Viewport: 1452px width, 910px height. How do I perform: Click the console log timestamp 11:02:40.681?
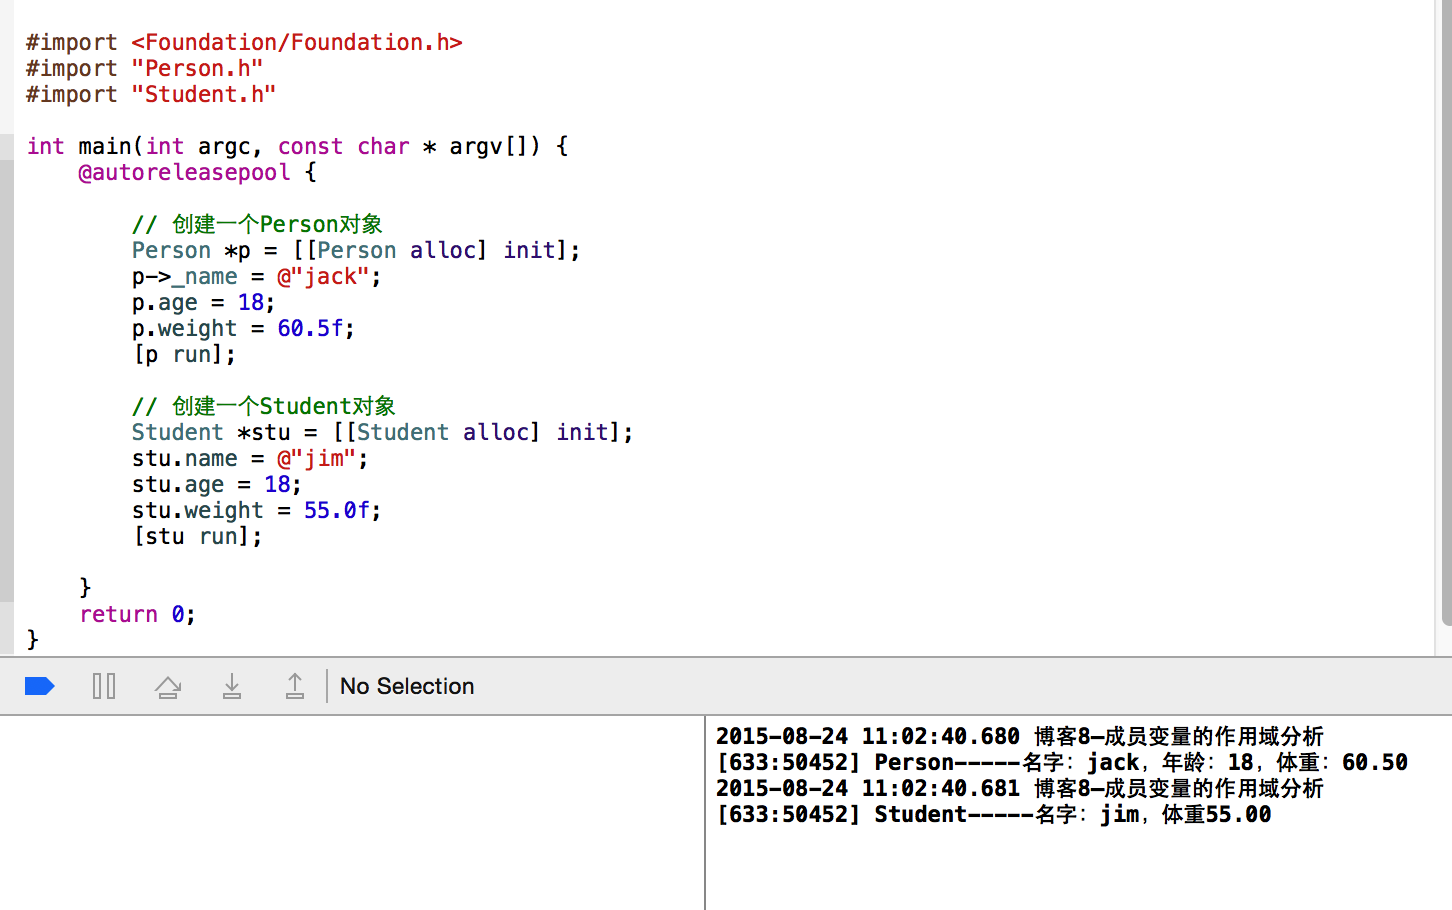click(x=941, y=788)
